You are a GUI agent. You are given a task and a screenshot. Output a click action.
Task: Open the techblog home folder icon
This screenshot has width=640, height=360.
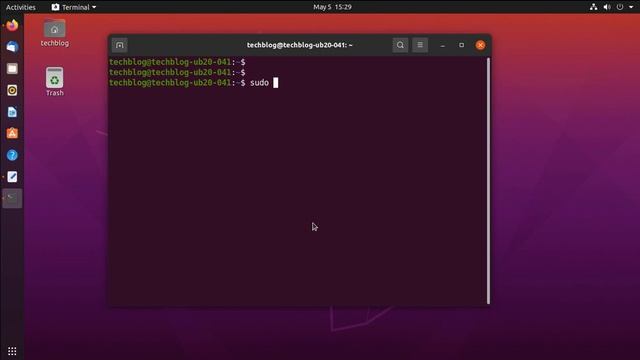(55, 33)
